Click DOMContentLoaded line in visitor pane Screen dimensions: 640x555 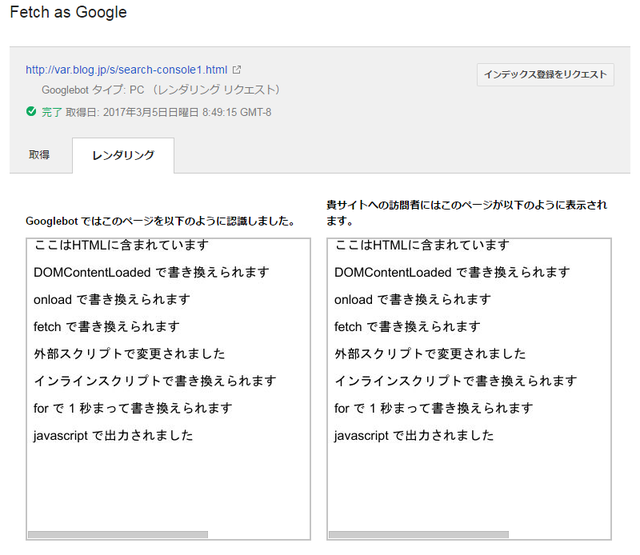[452, 272]
